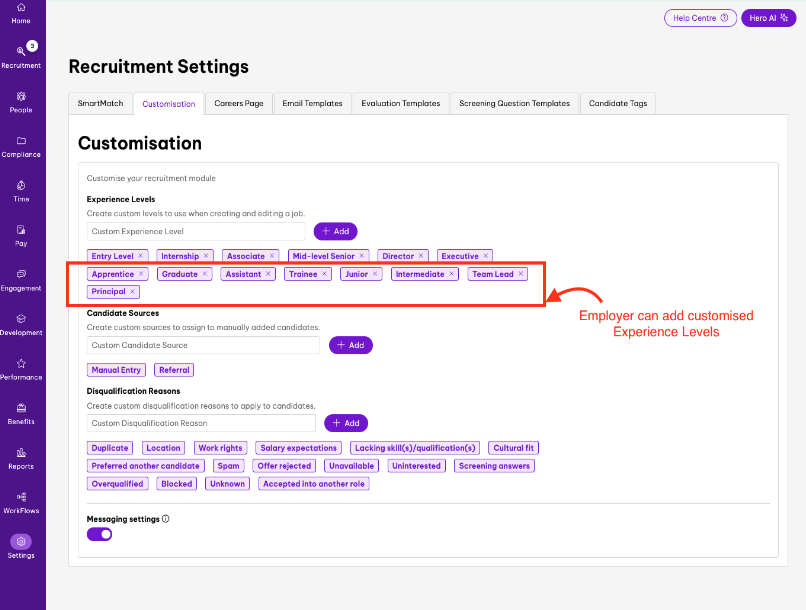Select the Screening answers tag
The image size is (806, 610).
tap(494, 466)
